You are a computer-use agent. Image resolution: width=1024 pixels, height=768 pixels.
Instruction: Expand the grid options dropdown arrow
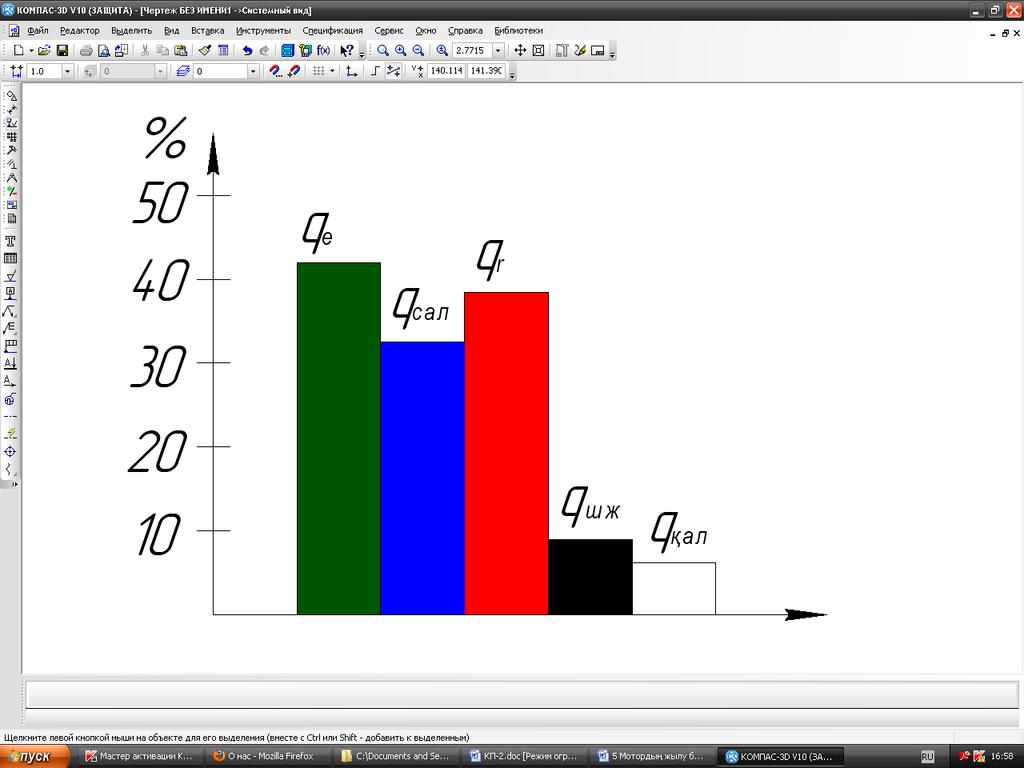332,71
